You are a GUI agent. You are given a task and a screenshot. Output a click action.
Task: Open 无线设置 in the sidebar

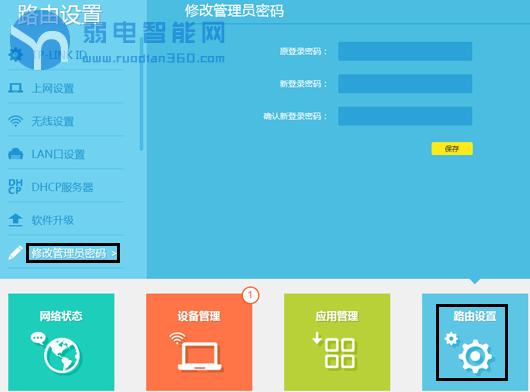click(53, 121)
